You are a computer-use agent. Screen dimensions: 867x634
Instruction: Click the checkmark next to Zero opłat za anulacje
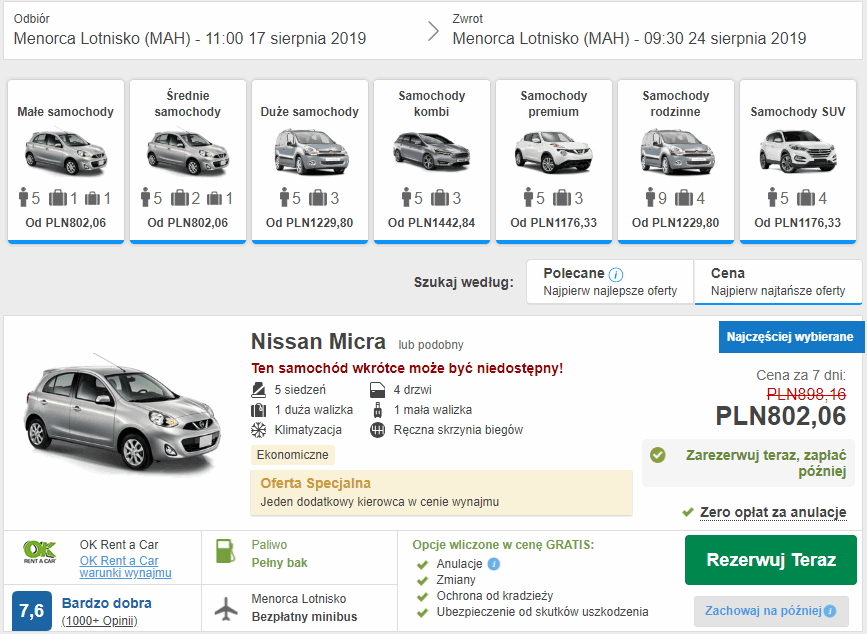point(688,512)
